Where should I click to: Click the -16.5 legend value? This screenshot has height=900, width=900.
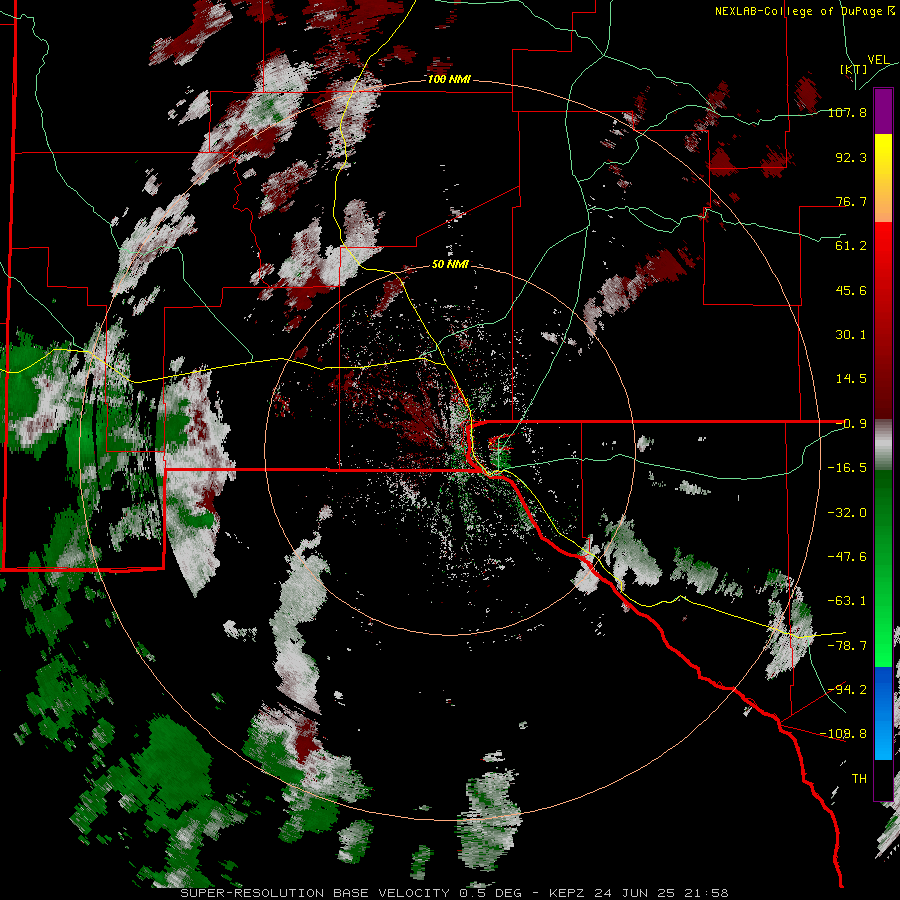[x=847, y=468]
